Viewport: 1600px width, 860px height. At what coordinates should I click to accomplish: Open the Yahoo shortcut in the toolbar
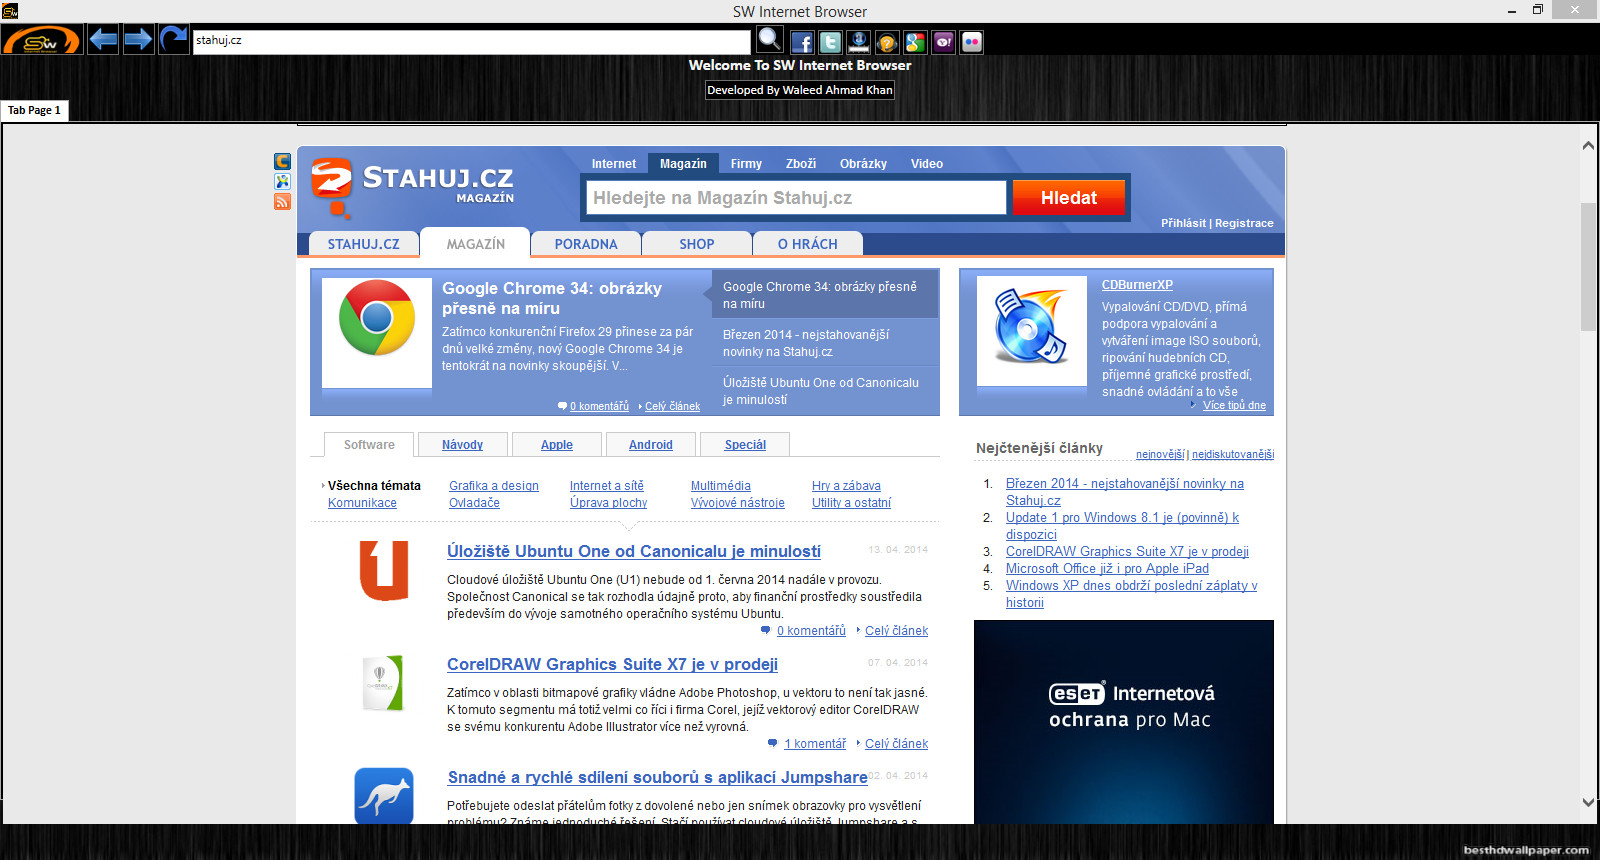coord(943,42)
